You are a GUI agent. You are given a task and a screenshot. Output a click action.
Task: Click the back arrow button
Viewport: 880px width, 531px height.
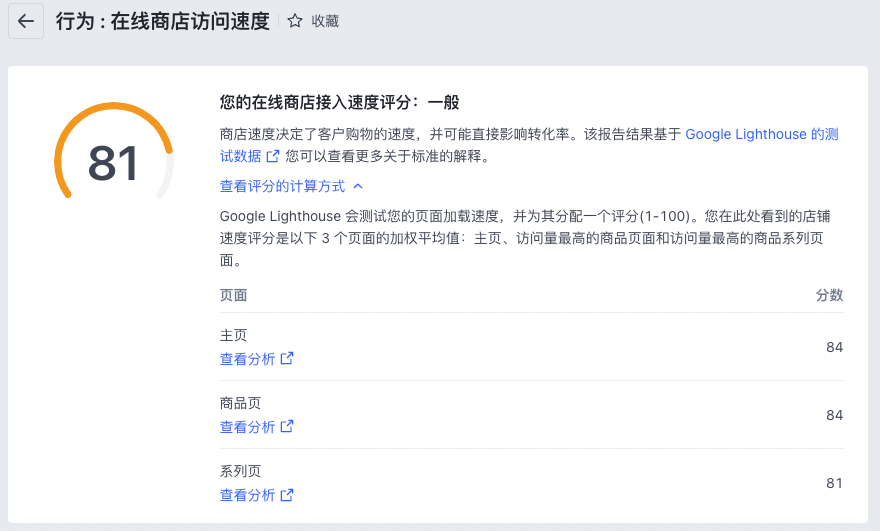(x=26, y=21)
